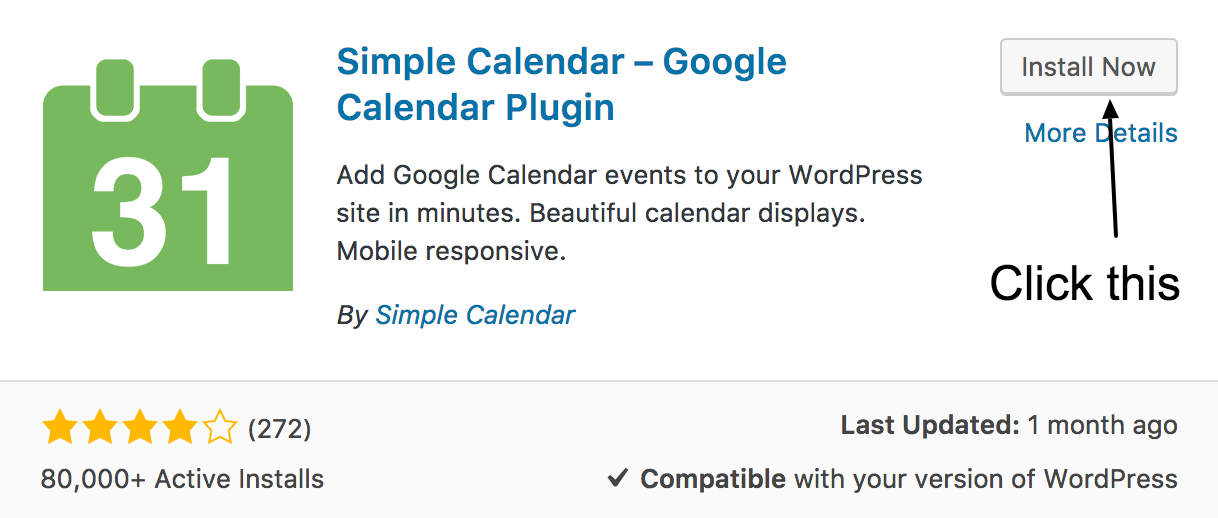Viewport: 1218px width, 518px height.
Task: Click the black arrow annotation shaft
Action: click(1113, 170)
